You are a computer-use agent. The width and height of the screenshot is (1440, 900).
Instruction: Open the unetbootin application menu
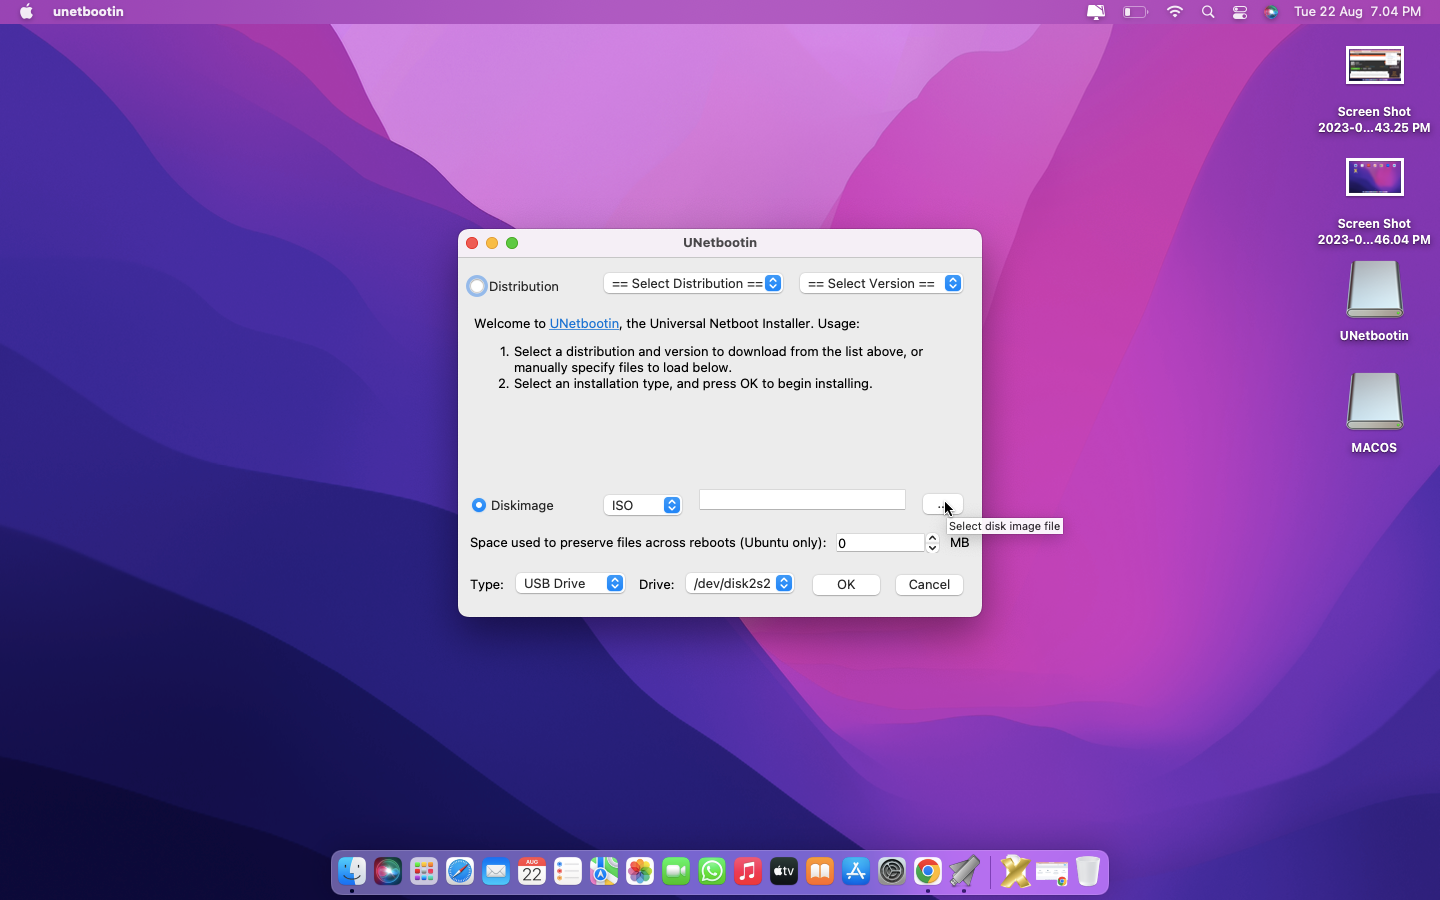tap(88, 12)
